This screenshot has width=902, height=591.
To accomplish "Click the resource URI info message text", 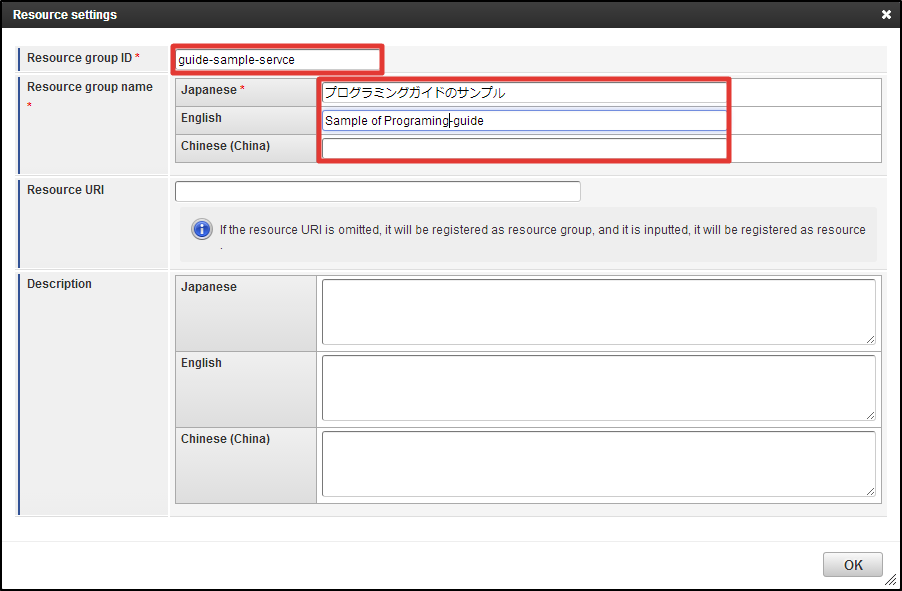I will tap(542, 236).
